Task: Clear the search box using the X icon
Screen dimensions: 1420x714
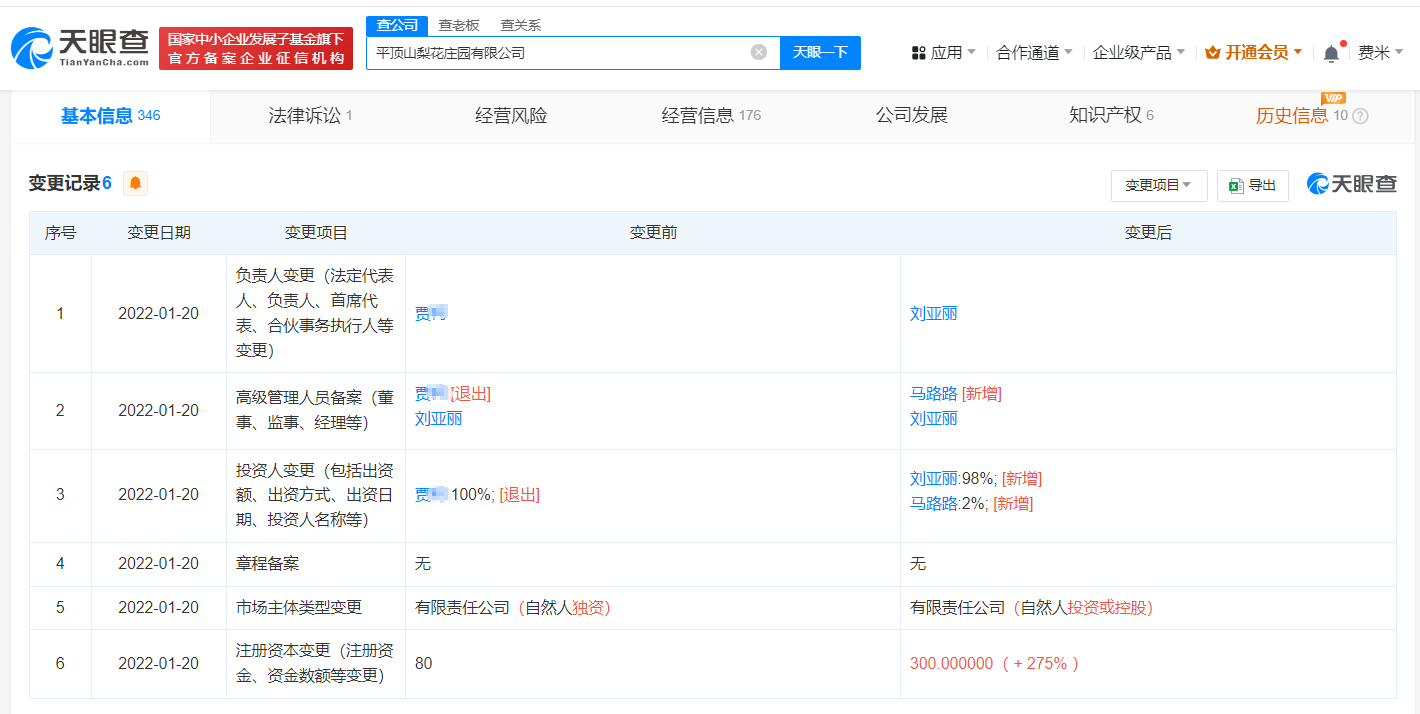Action: [758, 53]
